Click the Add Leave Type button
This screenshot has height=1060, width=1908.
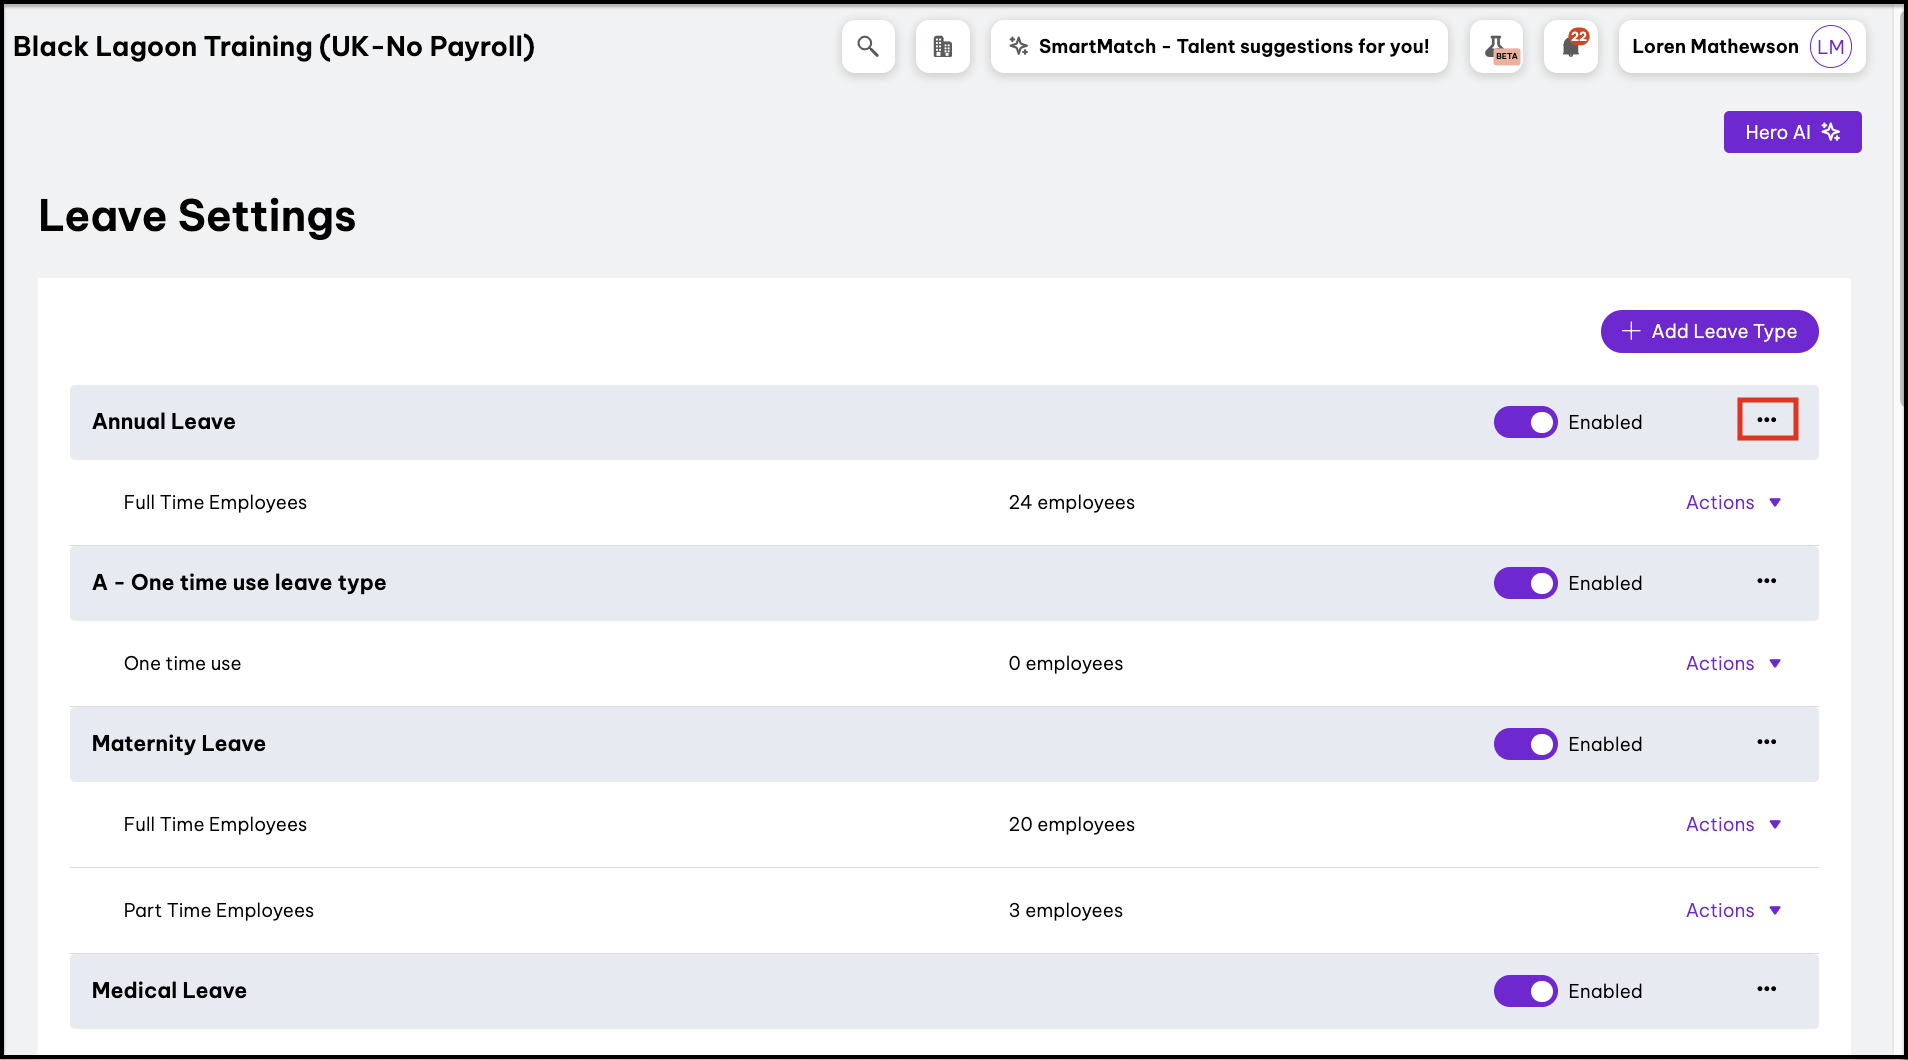point(1709,331)
